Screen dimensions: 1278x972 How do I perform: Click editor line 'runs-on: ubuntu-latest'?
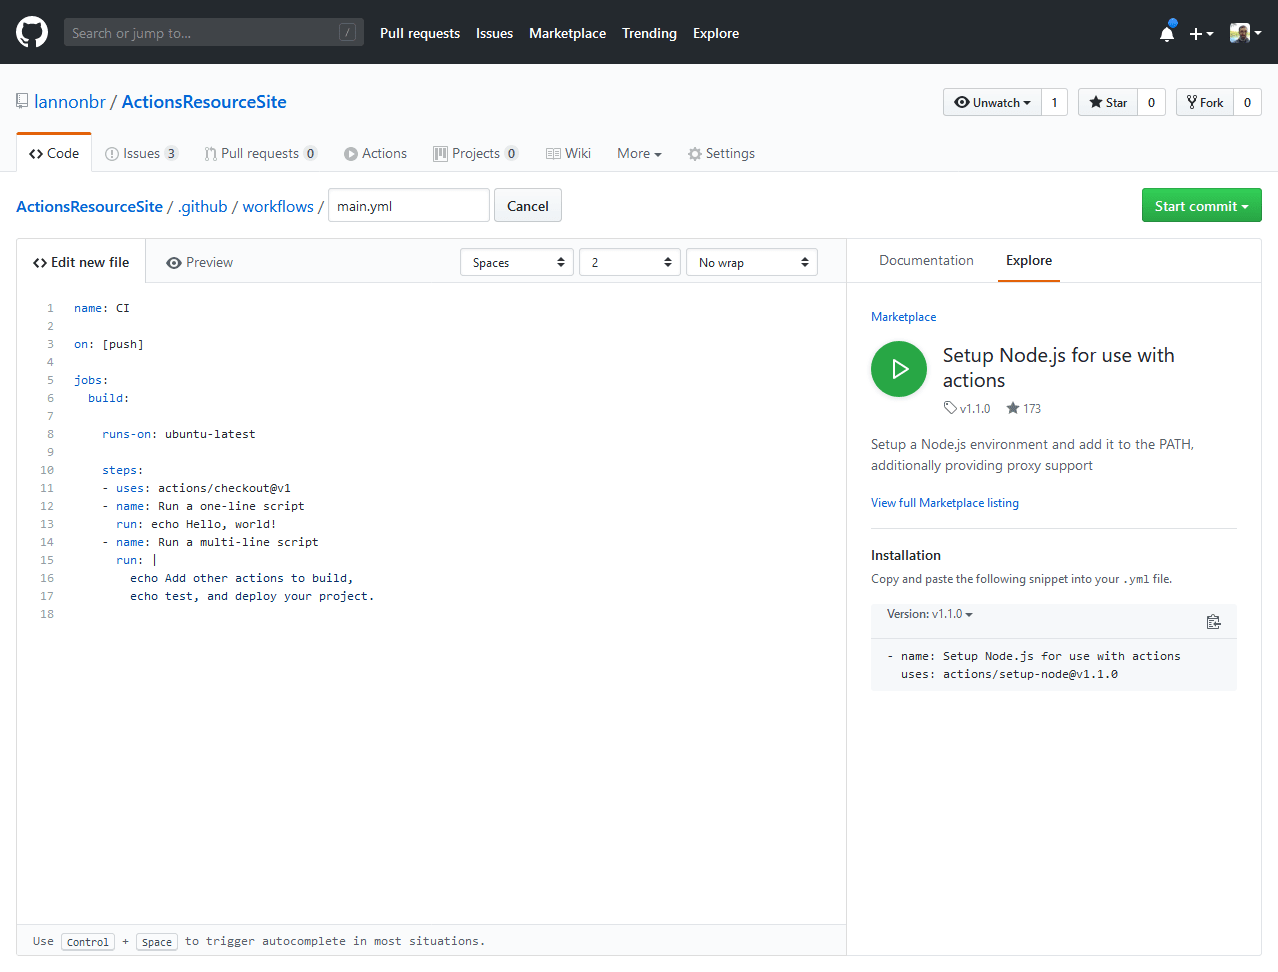(x=178, y=434)
